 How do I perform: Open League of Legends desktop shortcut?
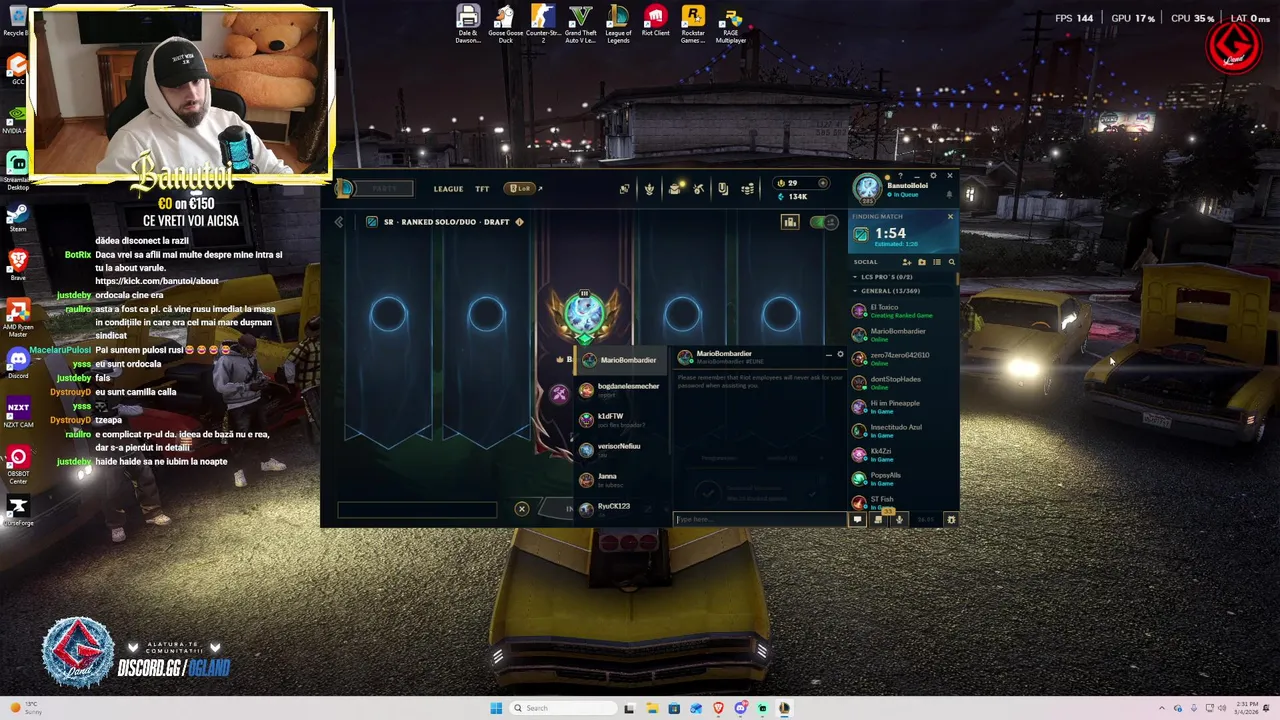coord(618,24)
